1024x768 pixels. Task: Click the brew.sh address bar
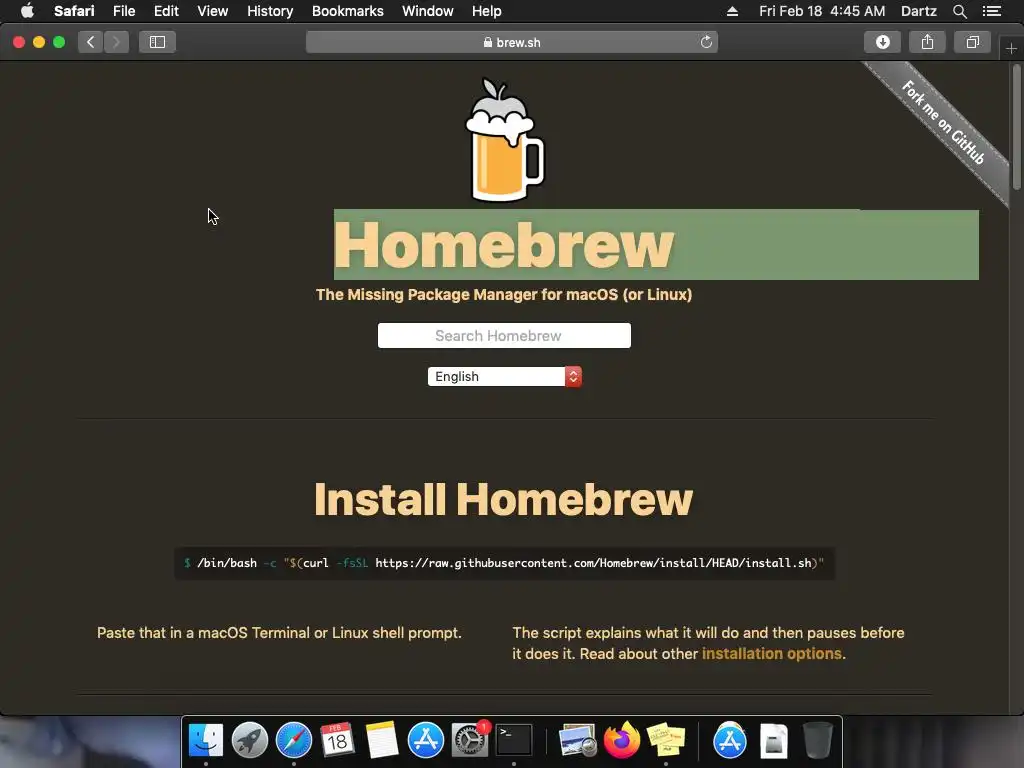coord(512,42)
